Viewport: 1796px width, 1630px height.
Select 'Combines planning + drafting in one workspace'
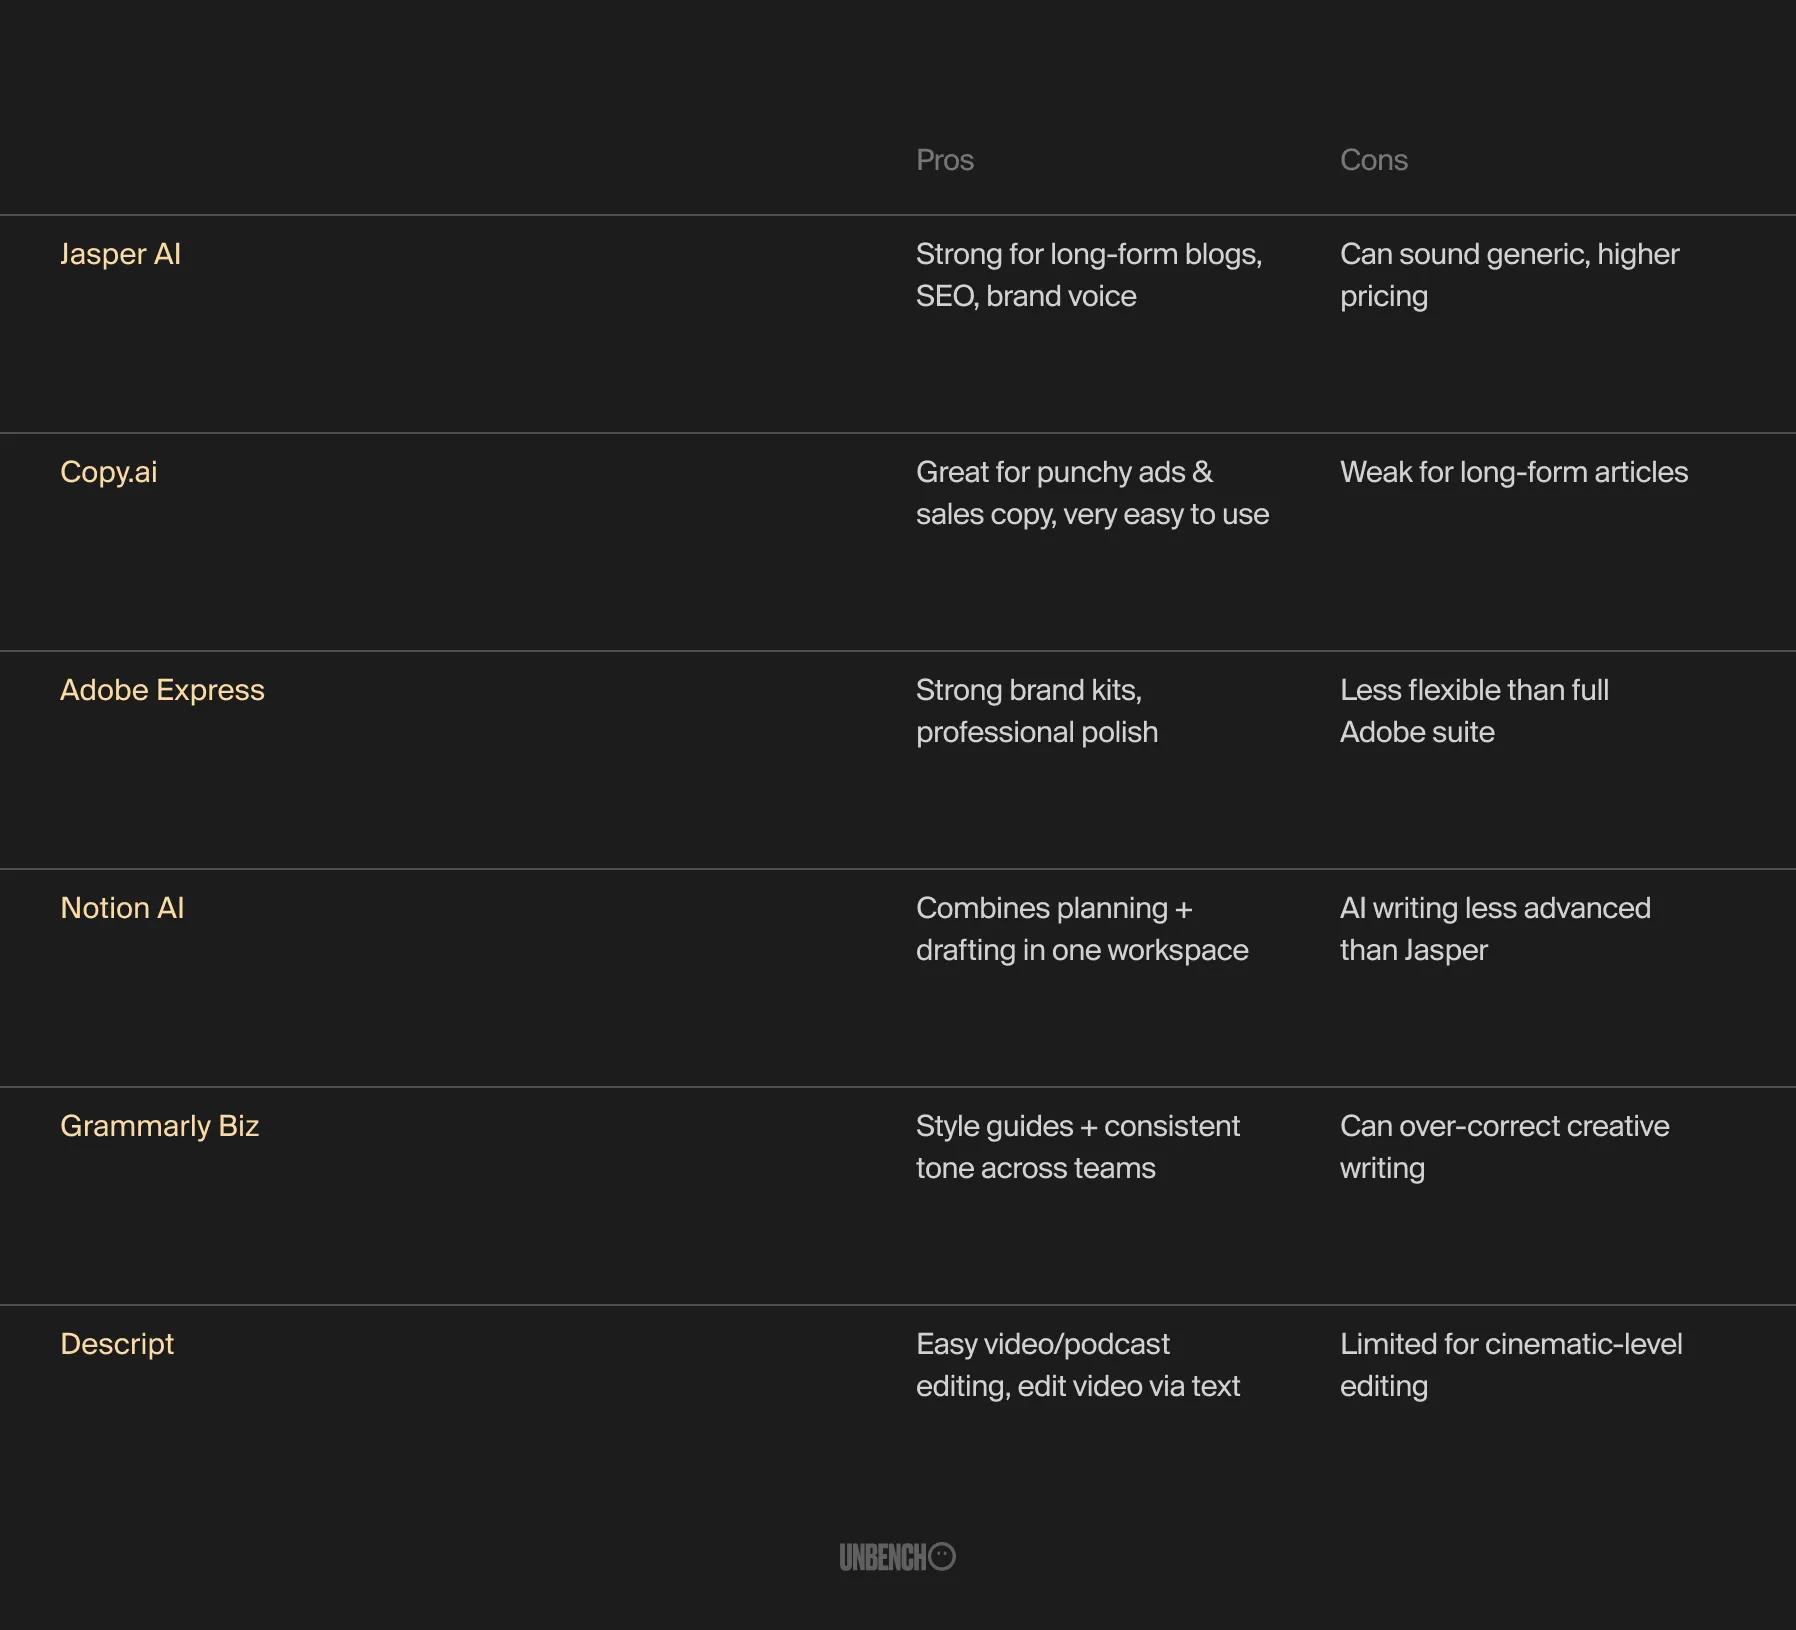[x=1082, y=929]
